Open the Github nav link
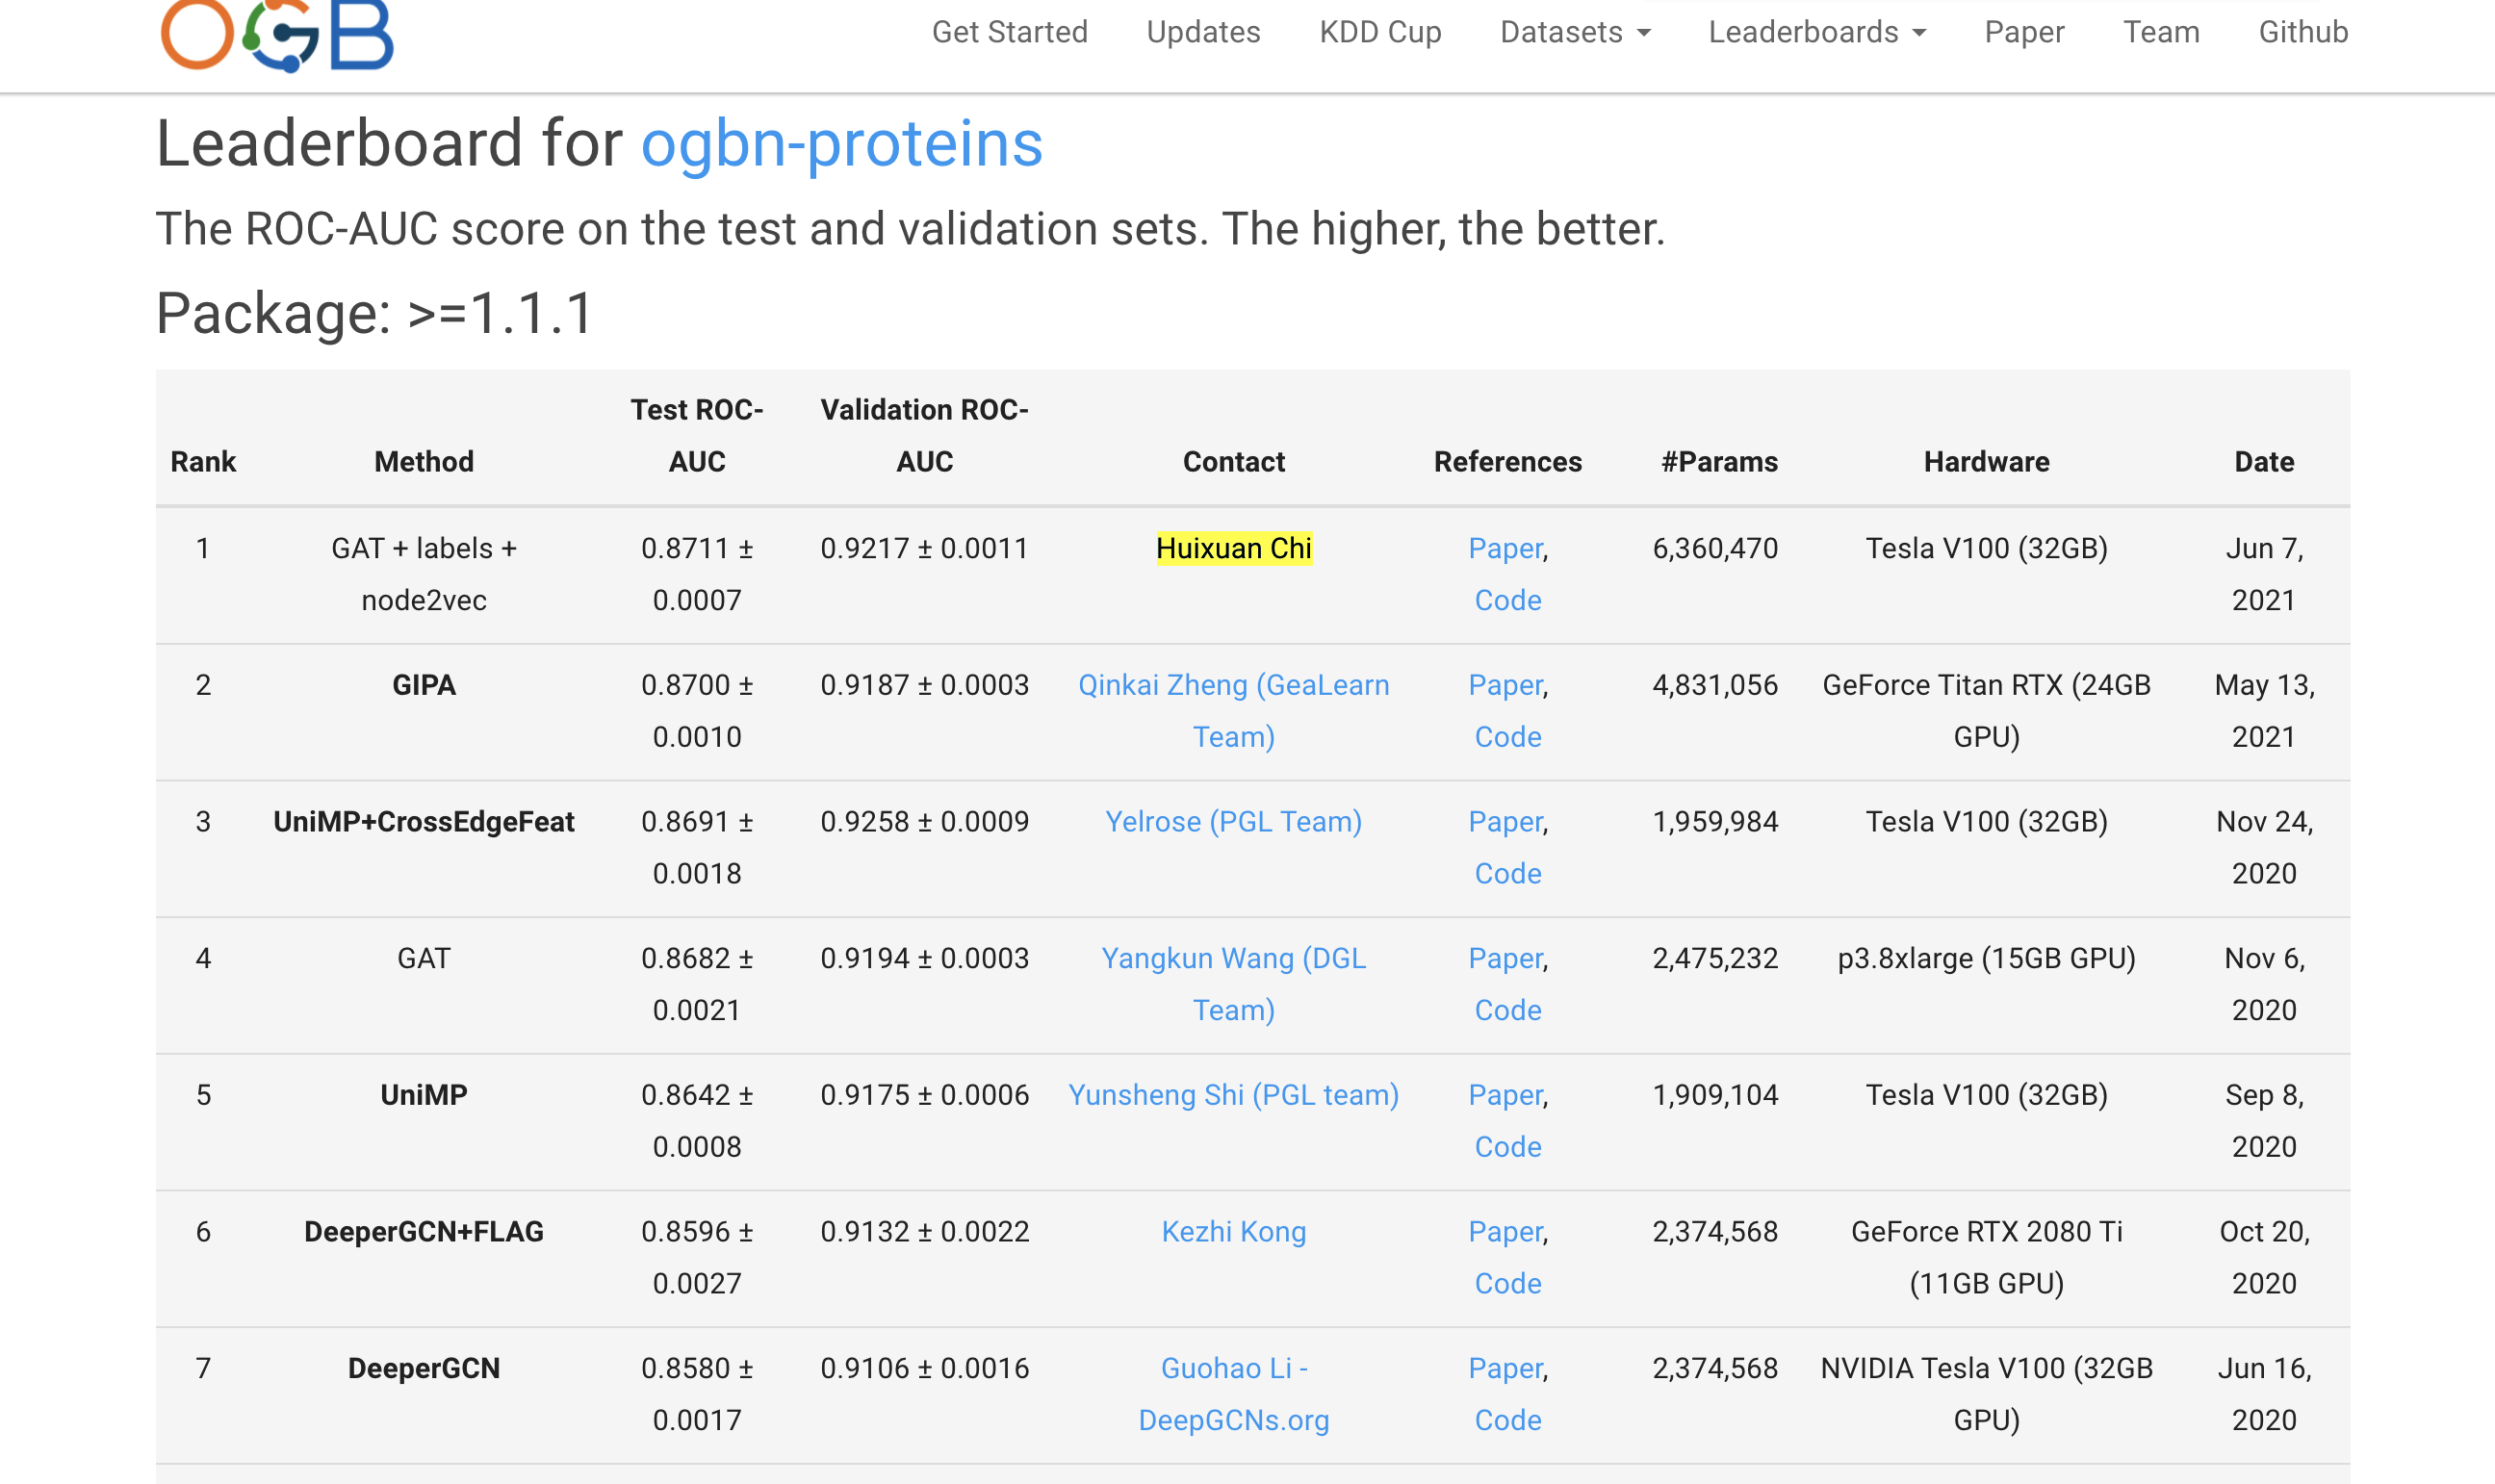2495x1484 pixels. coord(2303,32)
